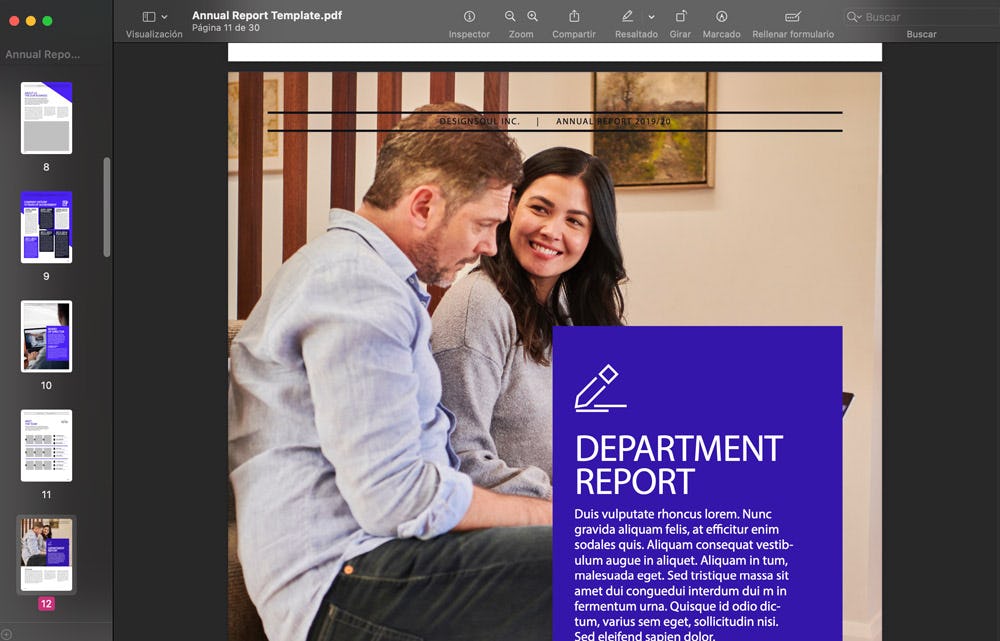Open the Resaltado color dropdown arrow
This screenshot has height=641, width=1000.
click(651, 17)
